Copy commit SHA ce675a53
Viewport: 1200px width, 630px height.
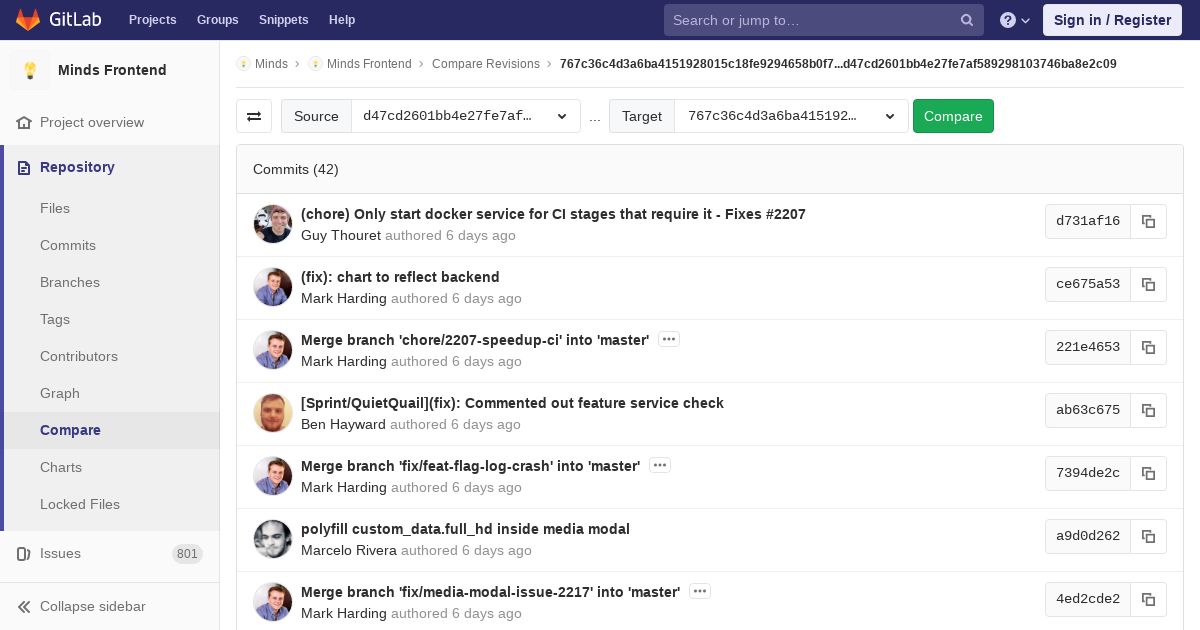(x=1148, y=284)
